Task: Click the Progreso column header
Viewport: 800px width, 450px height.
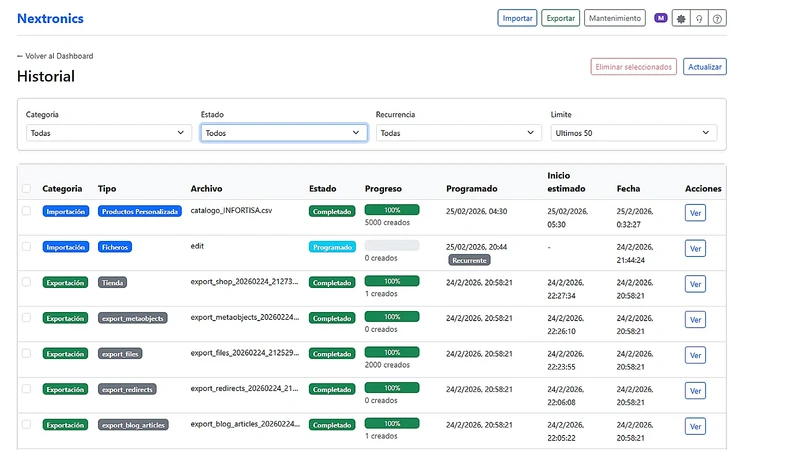Action: pos(383,189)
